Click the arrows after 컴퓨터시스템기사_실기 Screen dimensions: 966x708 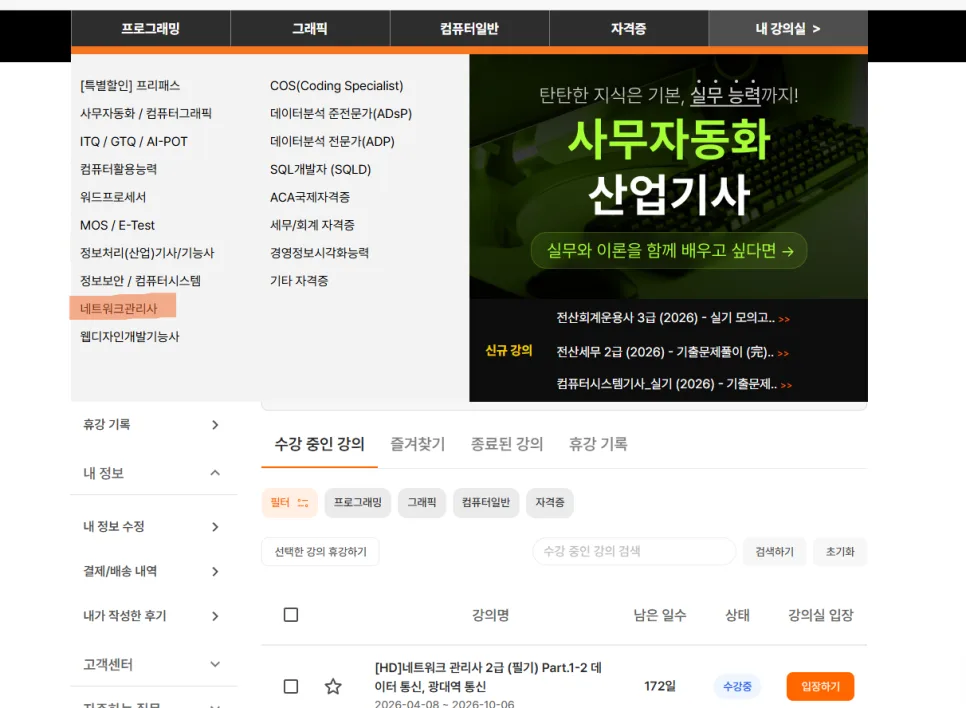786,386
